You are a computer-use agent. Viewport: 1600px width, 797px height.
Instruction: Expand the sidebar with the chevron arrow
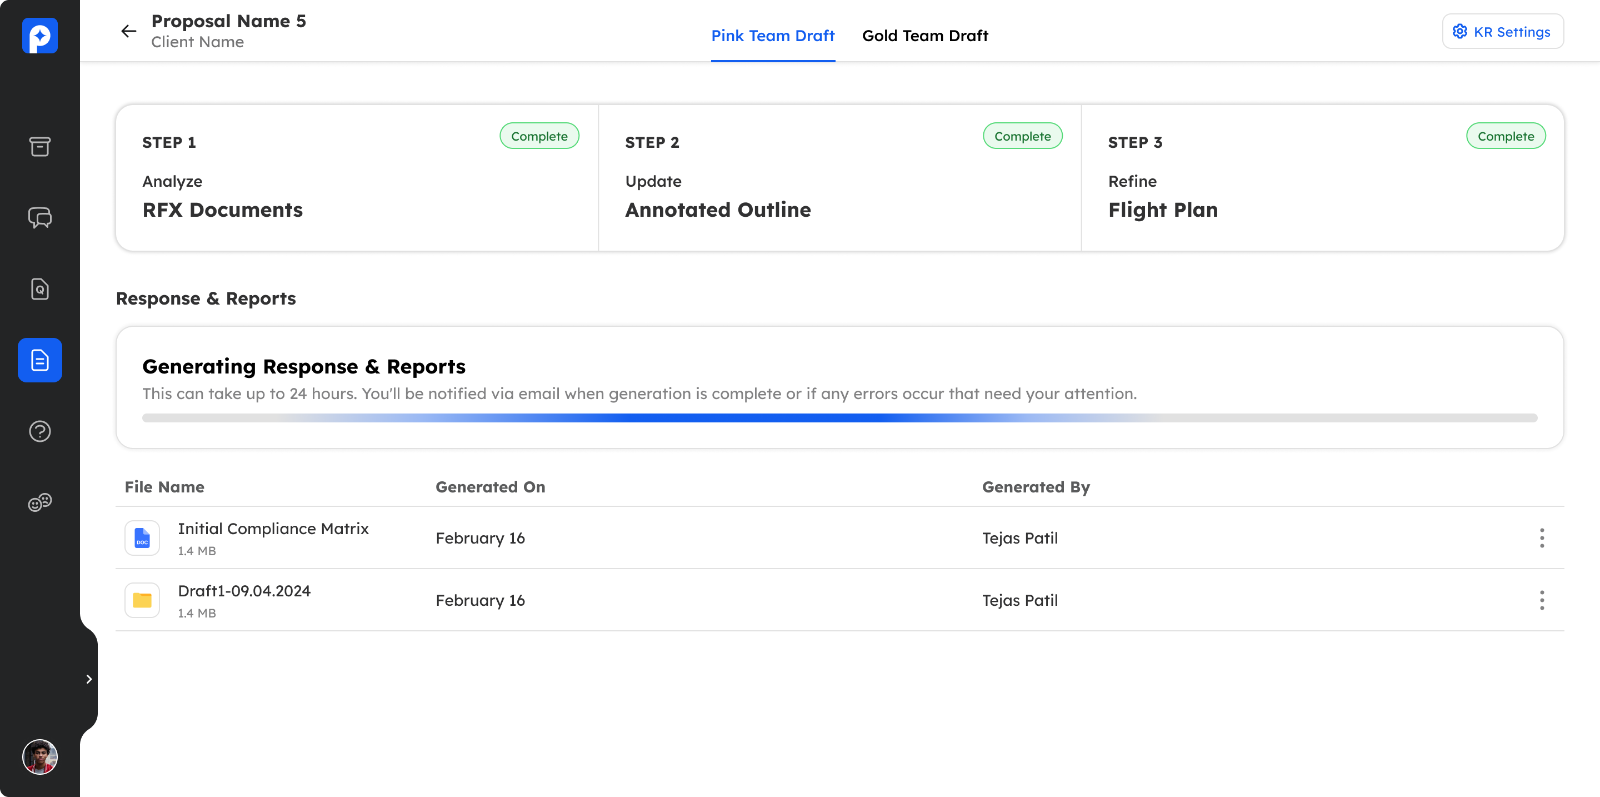tap(89, 679)
